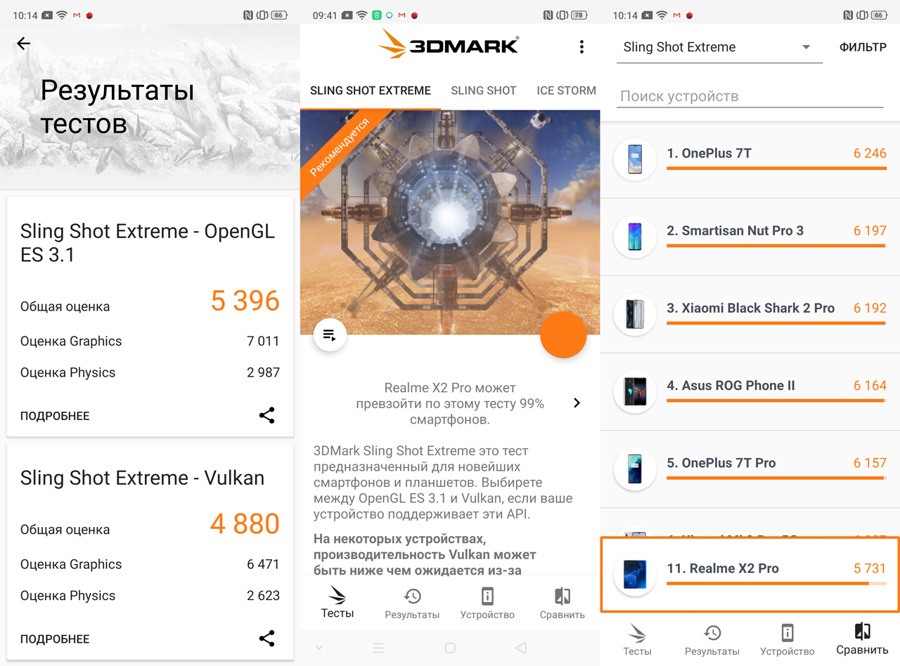
Task: Tap the back arrow on results screen
Action: [x=24, y=43]
